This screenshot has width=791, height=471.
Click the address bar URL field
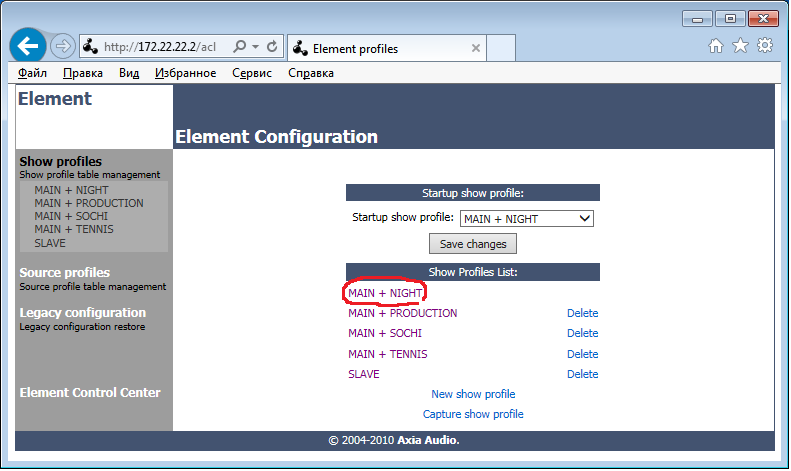(160, 47)
